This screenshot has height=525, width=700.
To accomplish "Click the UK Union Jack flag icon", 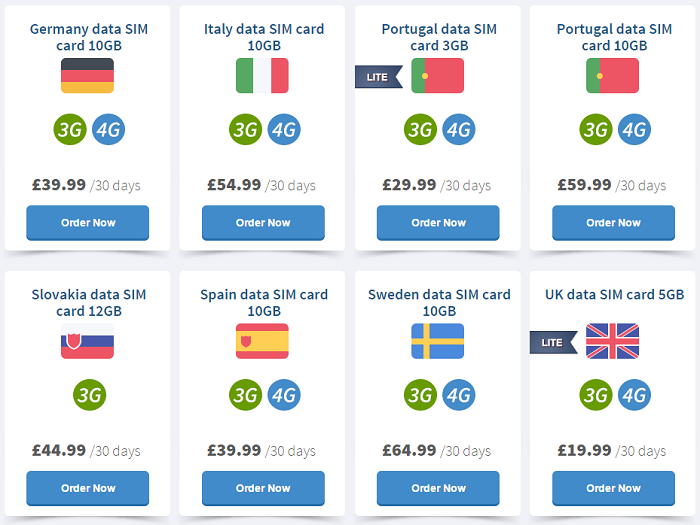I will 612,341.
